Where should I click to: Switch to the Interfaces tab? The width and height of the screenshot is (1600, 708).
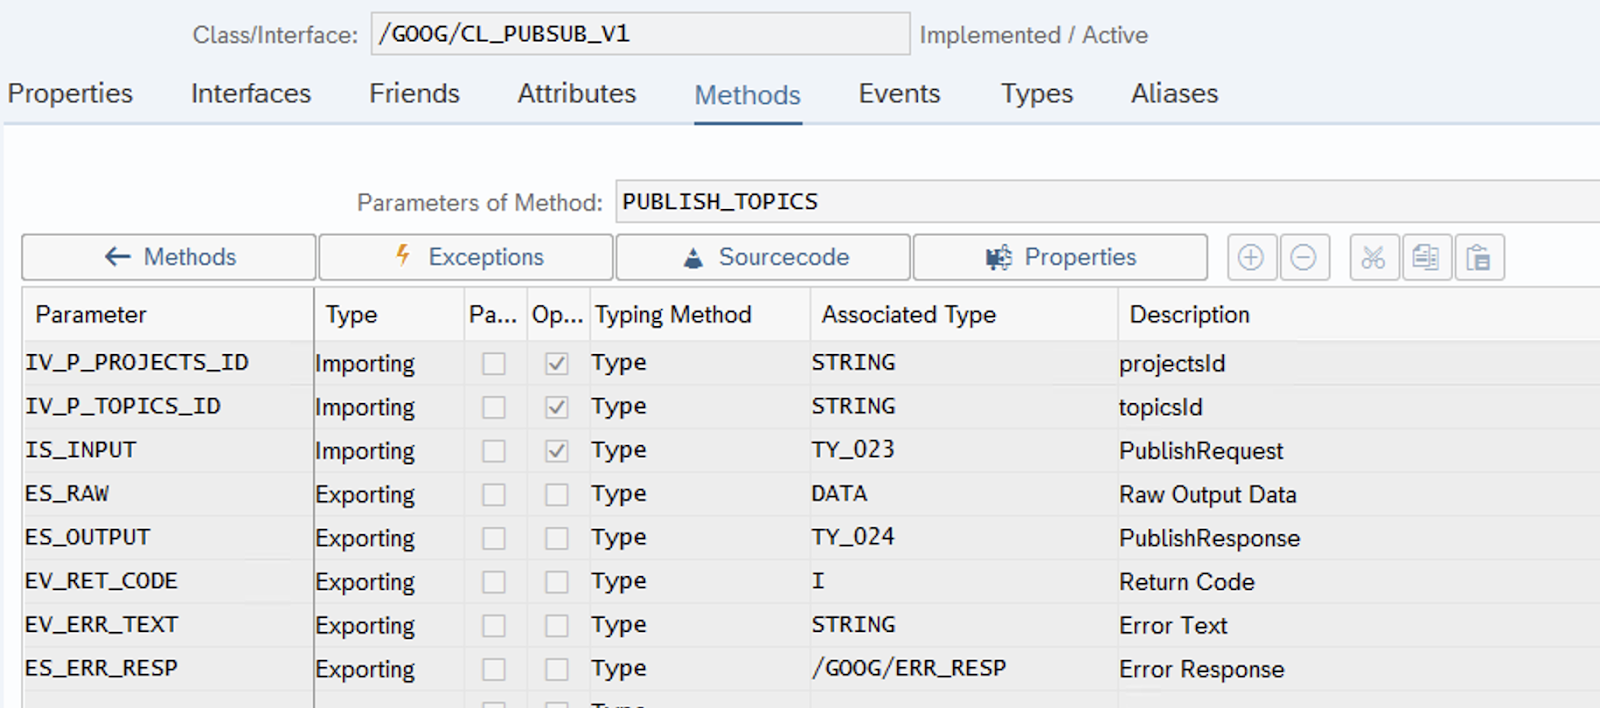point(251,94)
